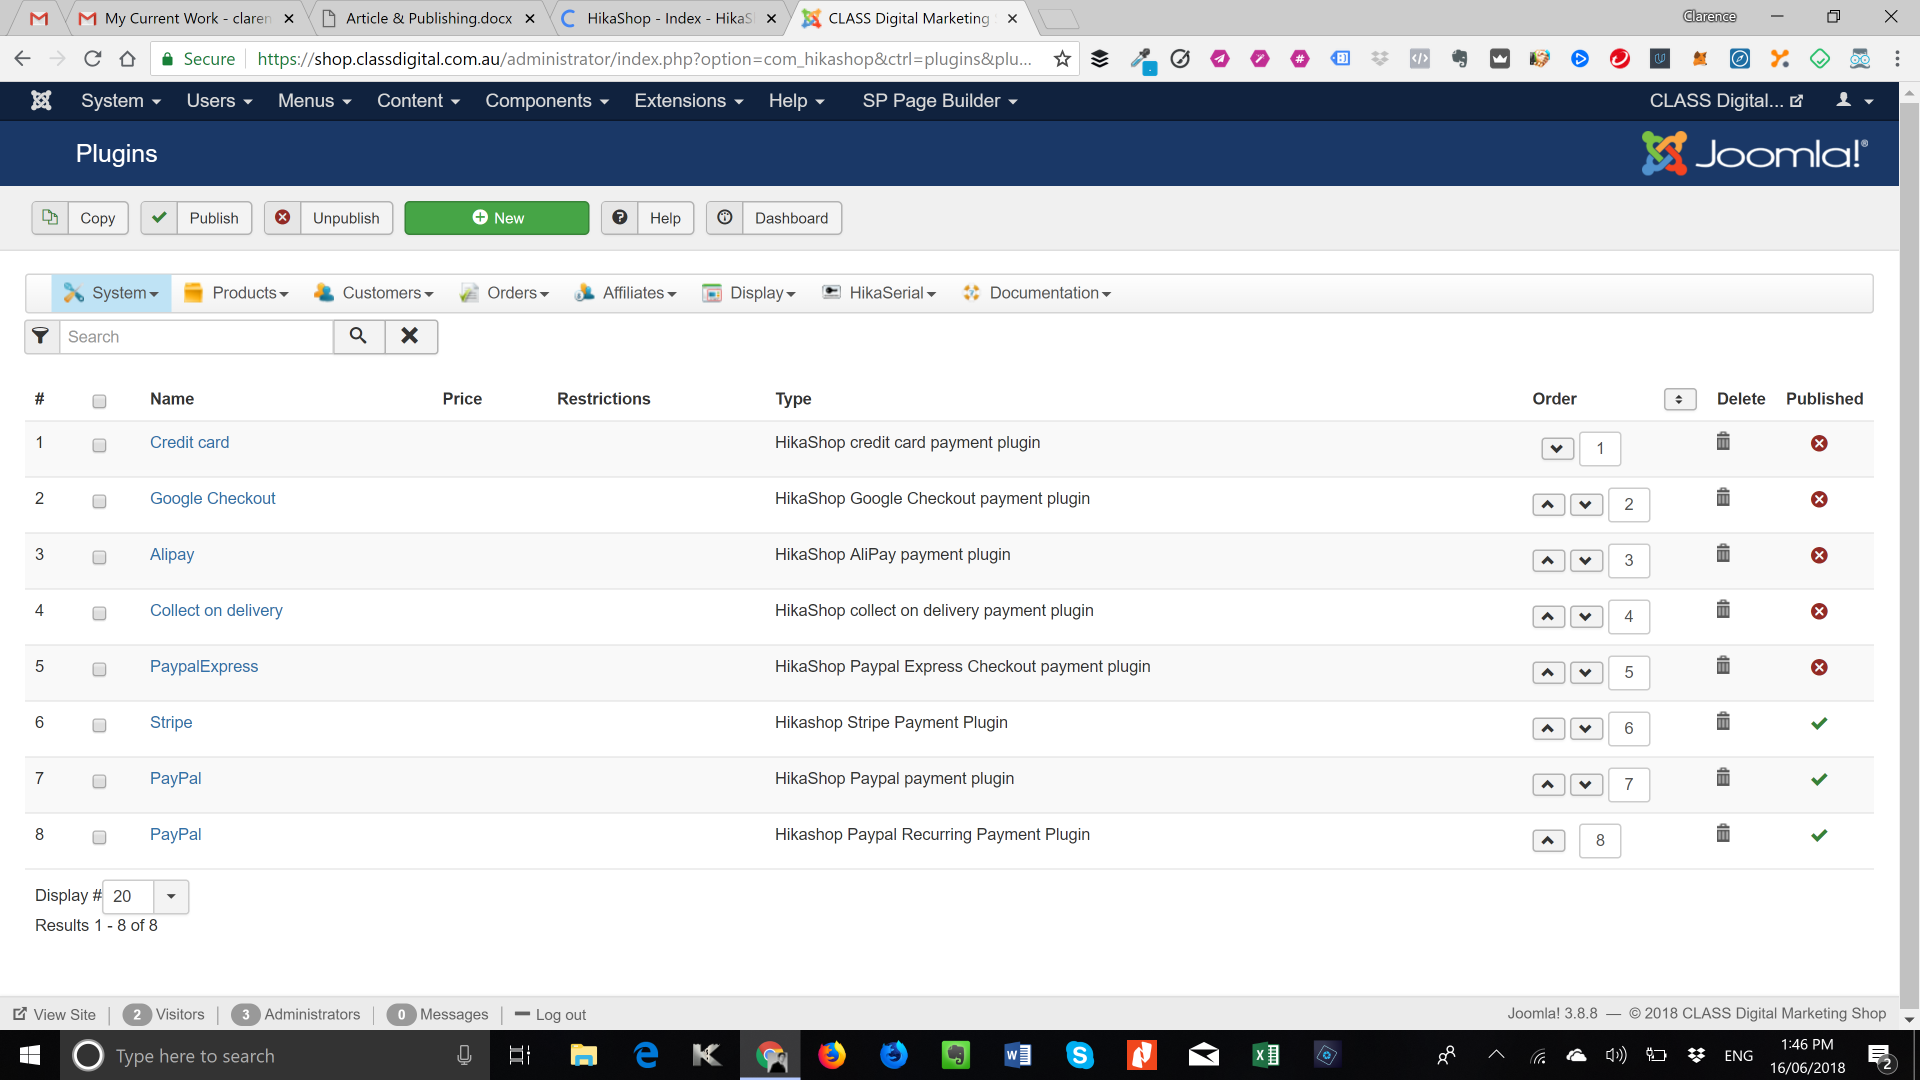
Task: Move PaypalExpress down with the arrow
Action: pyautogui.click(x=1586, y=673)
